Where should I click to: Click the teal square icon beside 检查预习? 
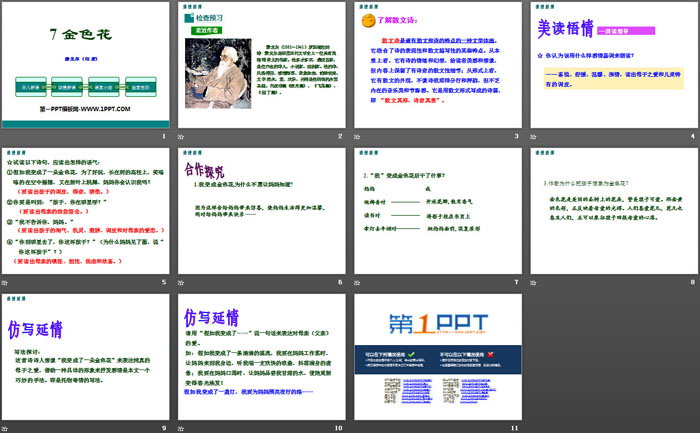(x=190, y=19)
